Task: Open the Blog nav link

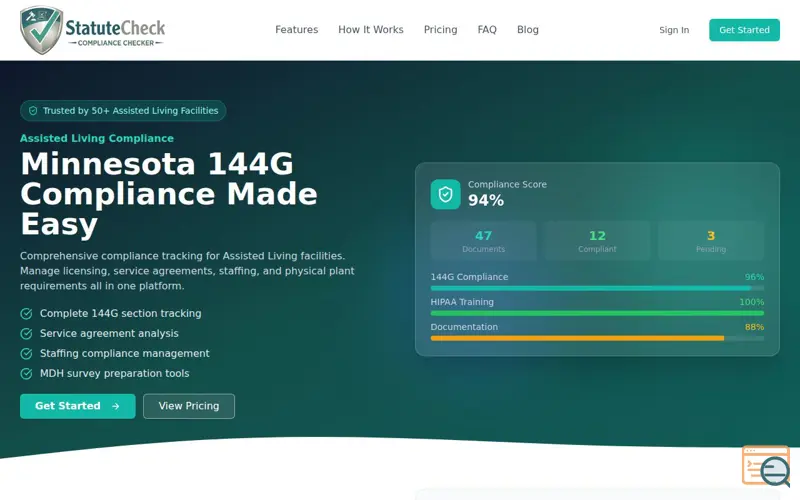Action: (x=528, y=30)
